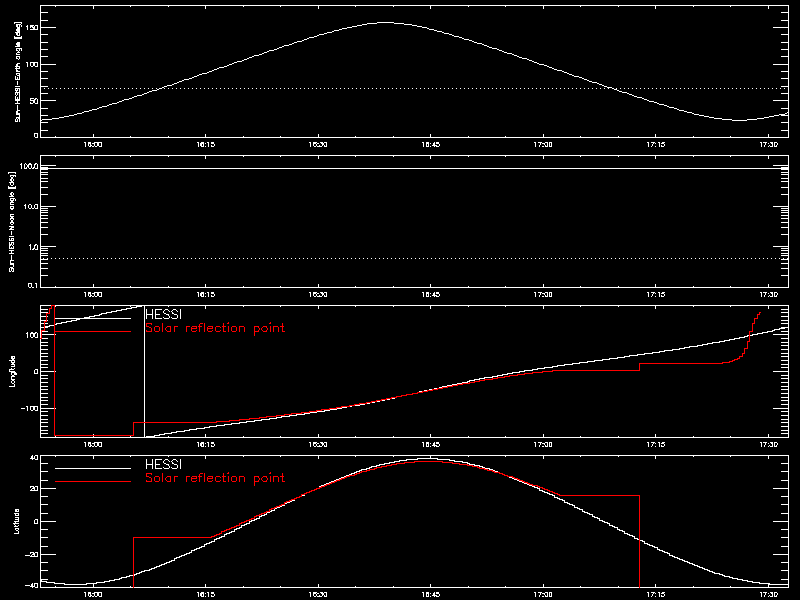This screenshot has height=600, width=800.
Task: Click the 50 tick label on Earth angle plot
Action: 34,101
